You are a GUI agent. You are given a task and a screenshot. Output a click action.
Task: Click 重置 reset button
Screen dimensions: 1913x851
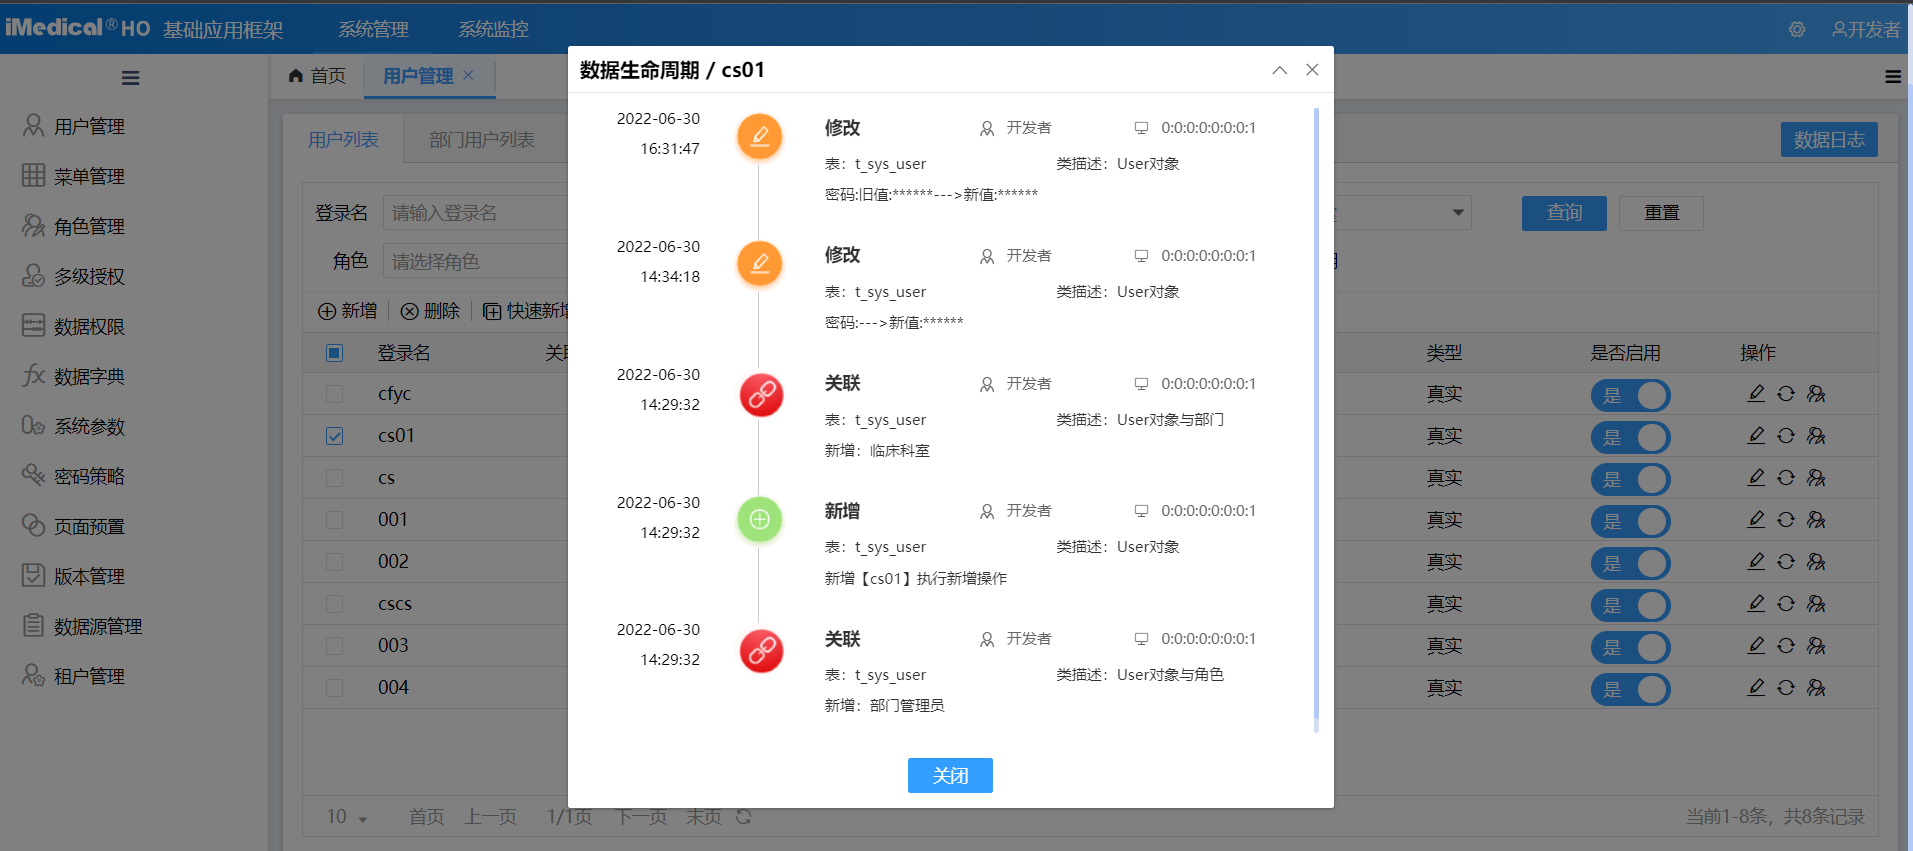(x=1661, y=213)
